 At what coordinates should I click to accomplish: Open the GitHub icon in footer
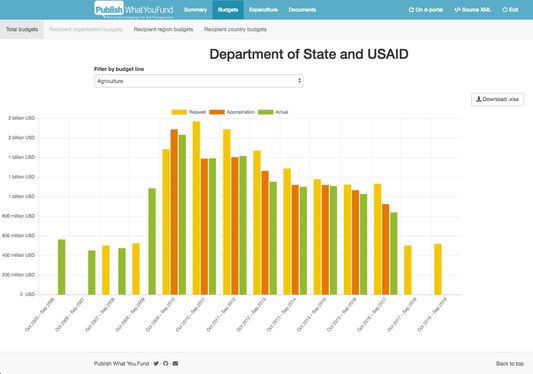[x=166, y=363]
